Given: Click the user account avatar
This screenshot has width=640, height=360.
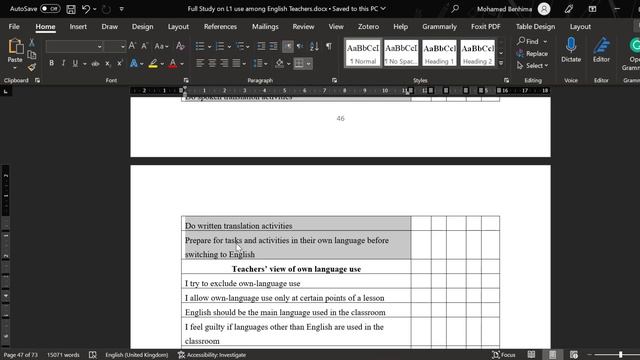Looking at the screenshot, I should pos(544,9).
